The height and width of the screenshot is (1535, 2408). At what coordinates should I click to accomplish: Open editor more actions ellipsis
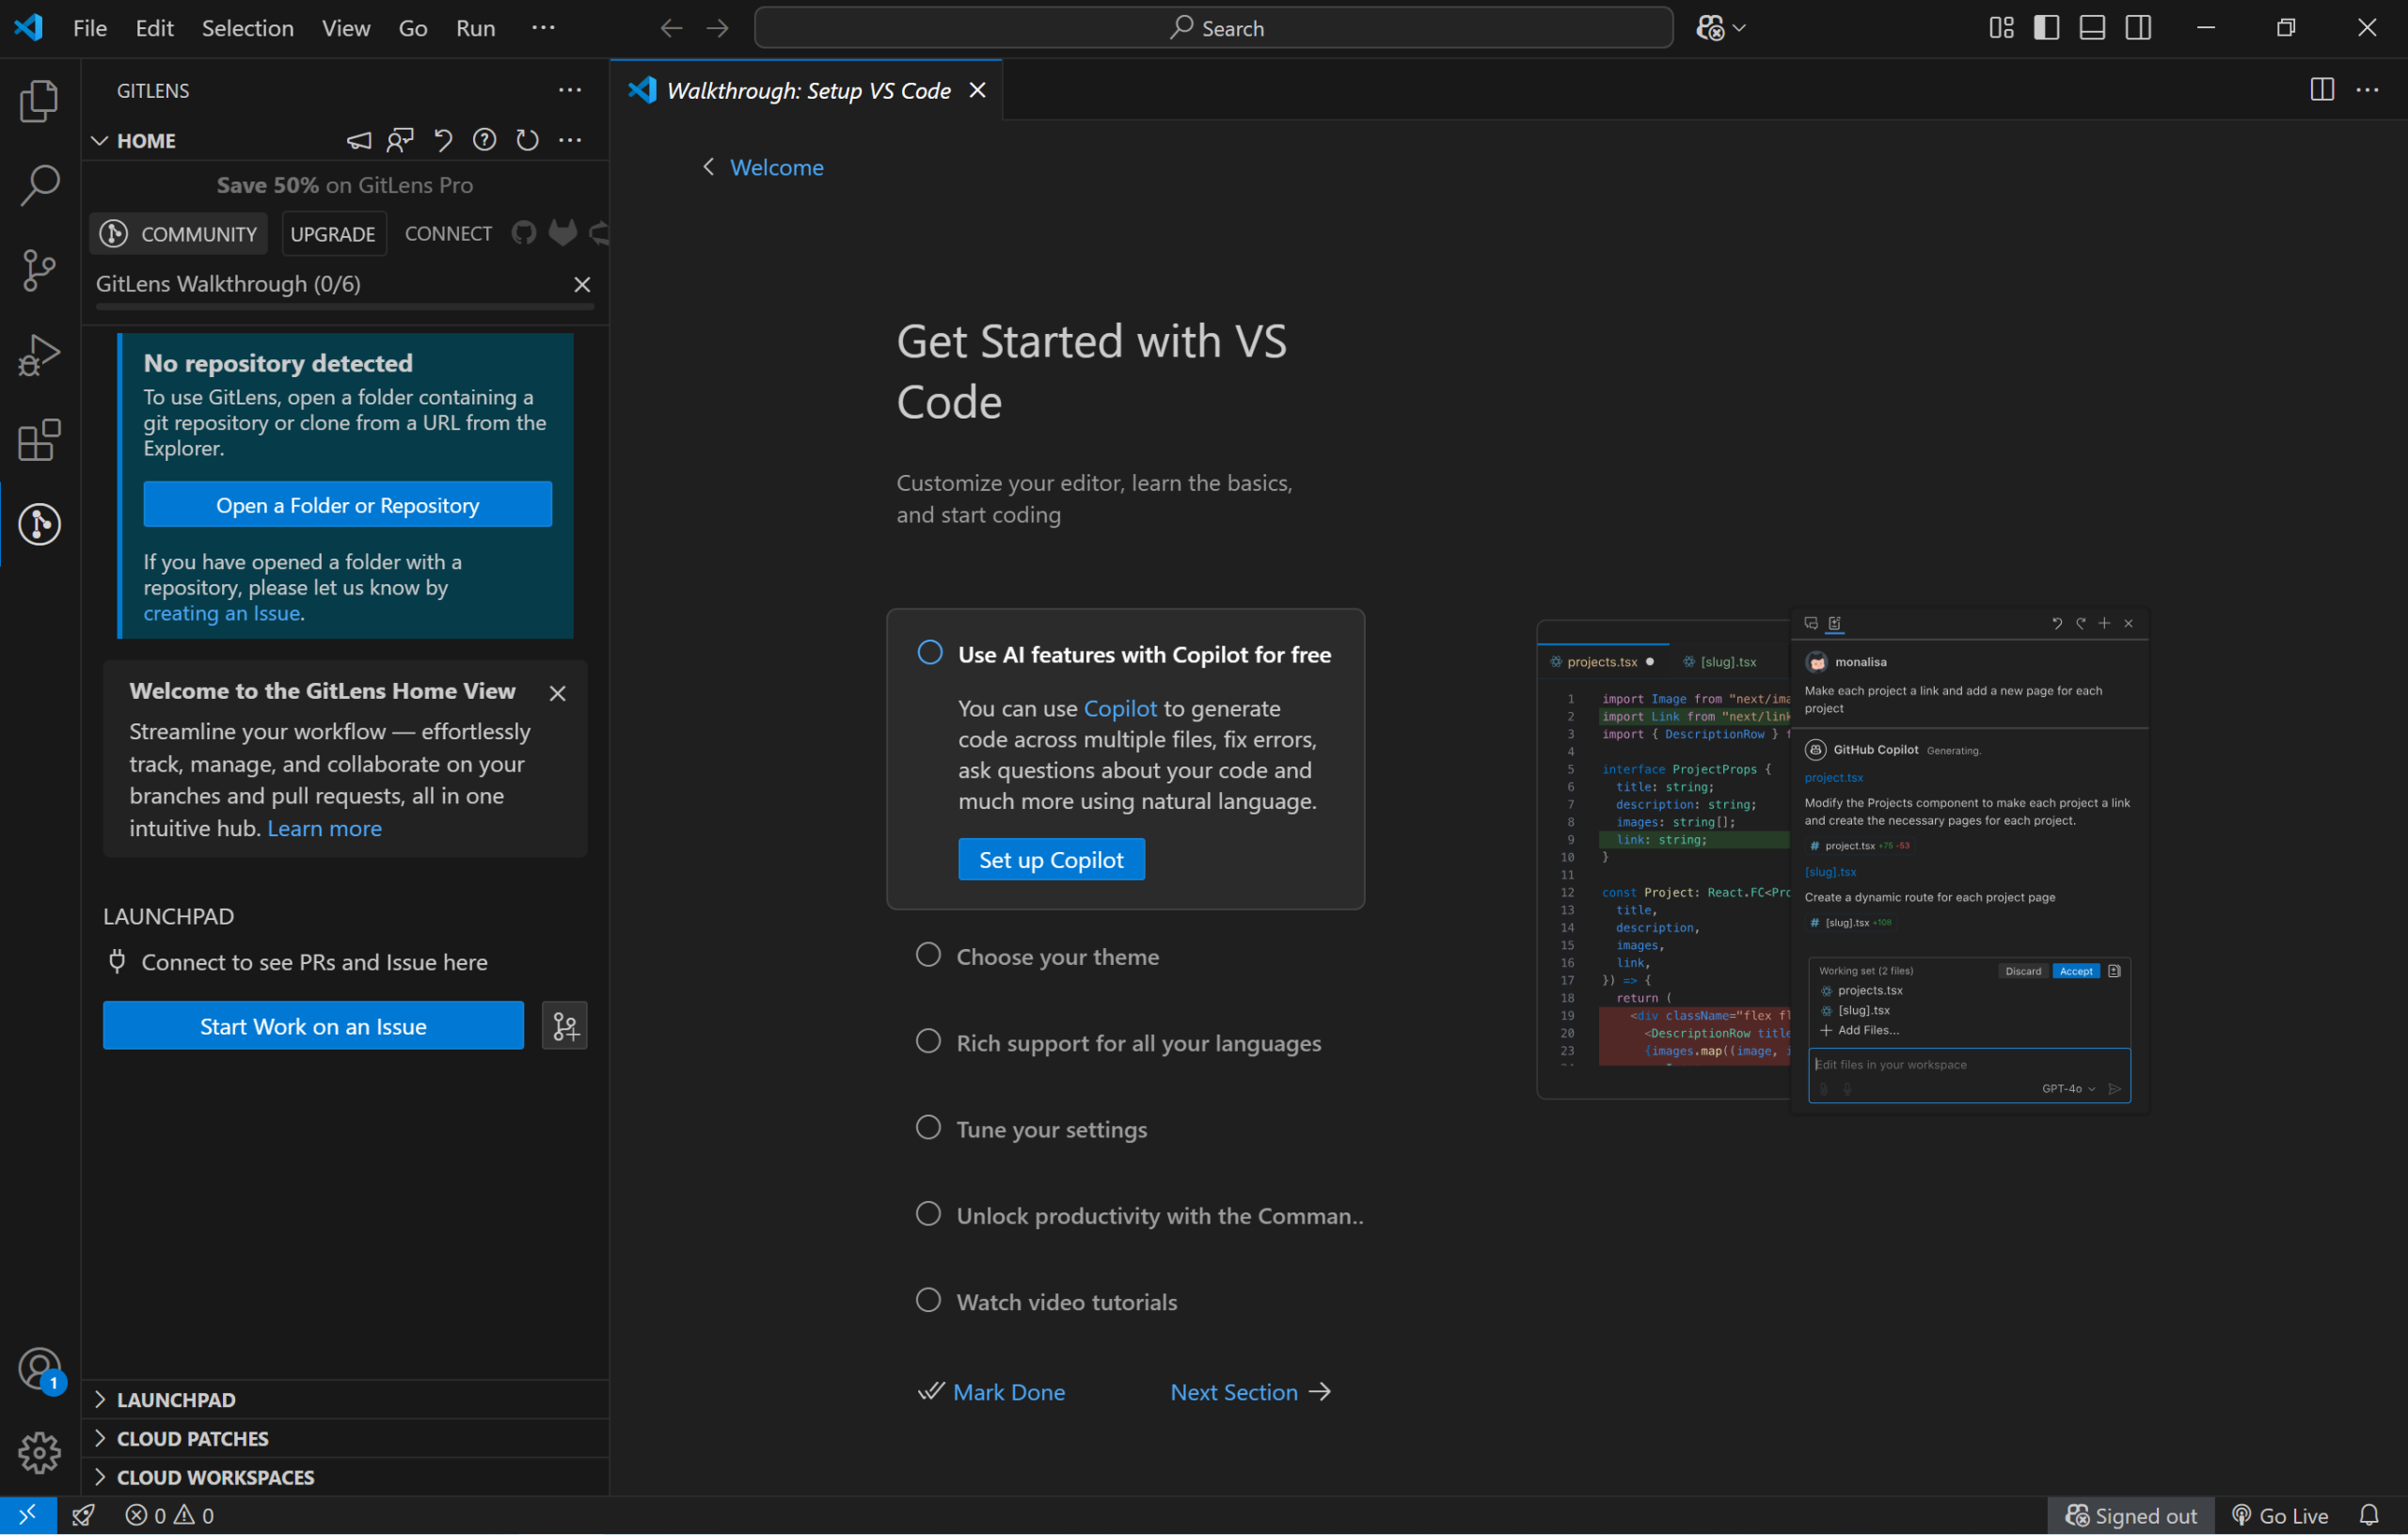(x=2368, y=90)
